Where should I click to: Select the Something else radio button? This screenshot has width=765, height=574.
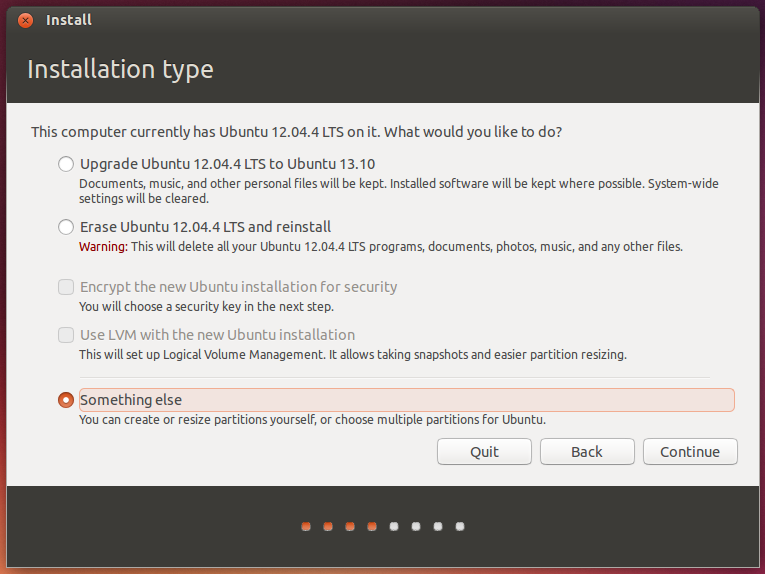coord(66,400)
